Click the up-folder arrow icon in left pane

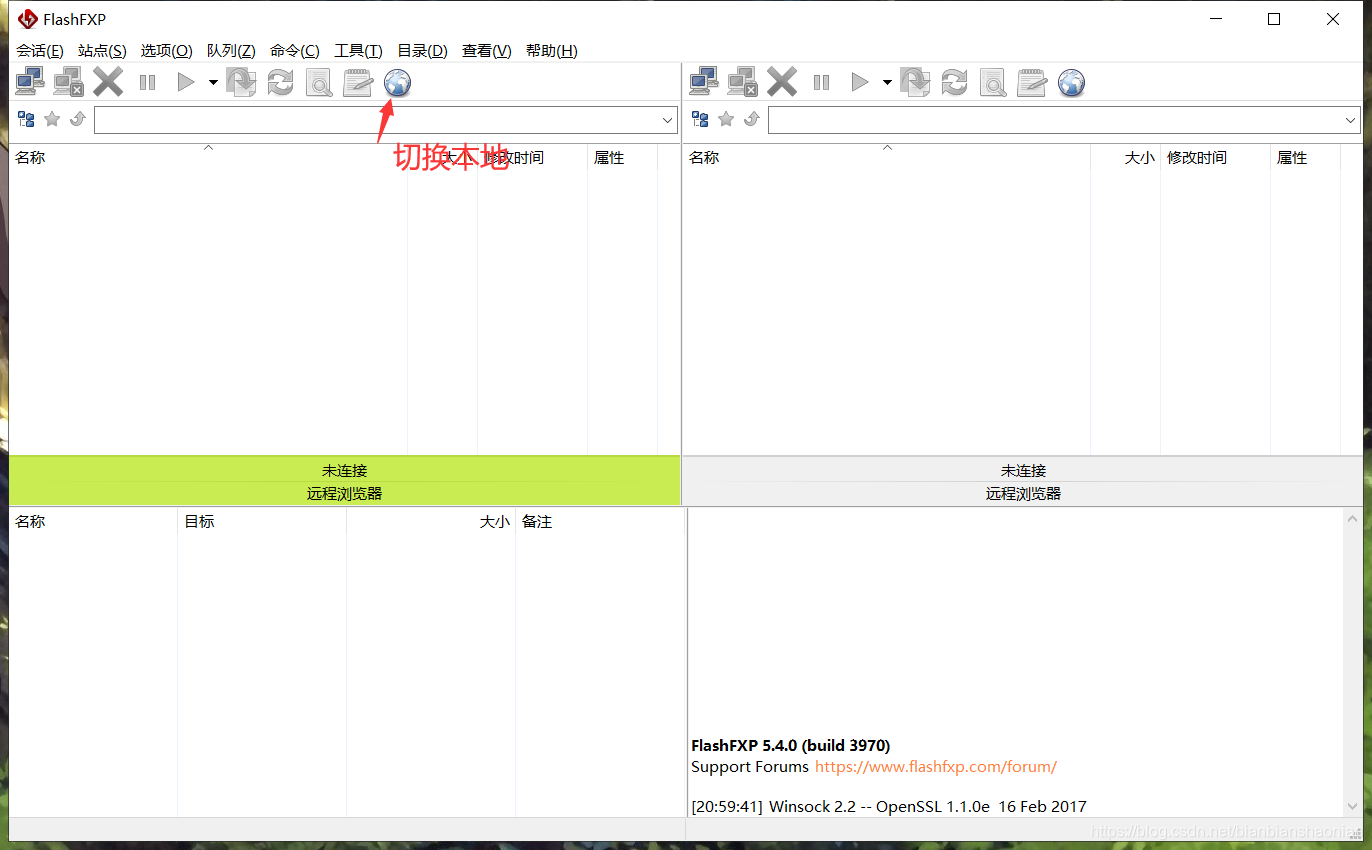pos(77,120)
